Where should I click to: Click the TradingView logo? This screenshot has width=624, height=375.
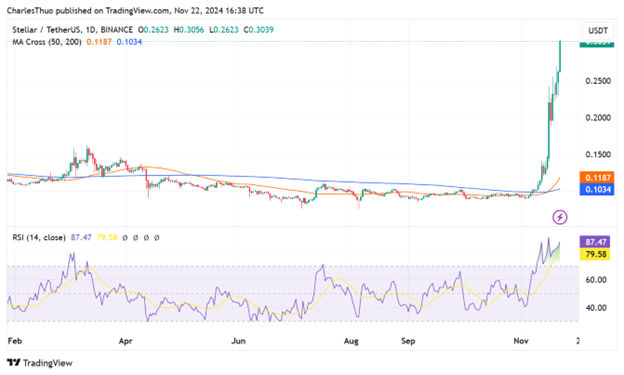40,363
